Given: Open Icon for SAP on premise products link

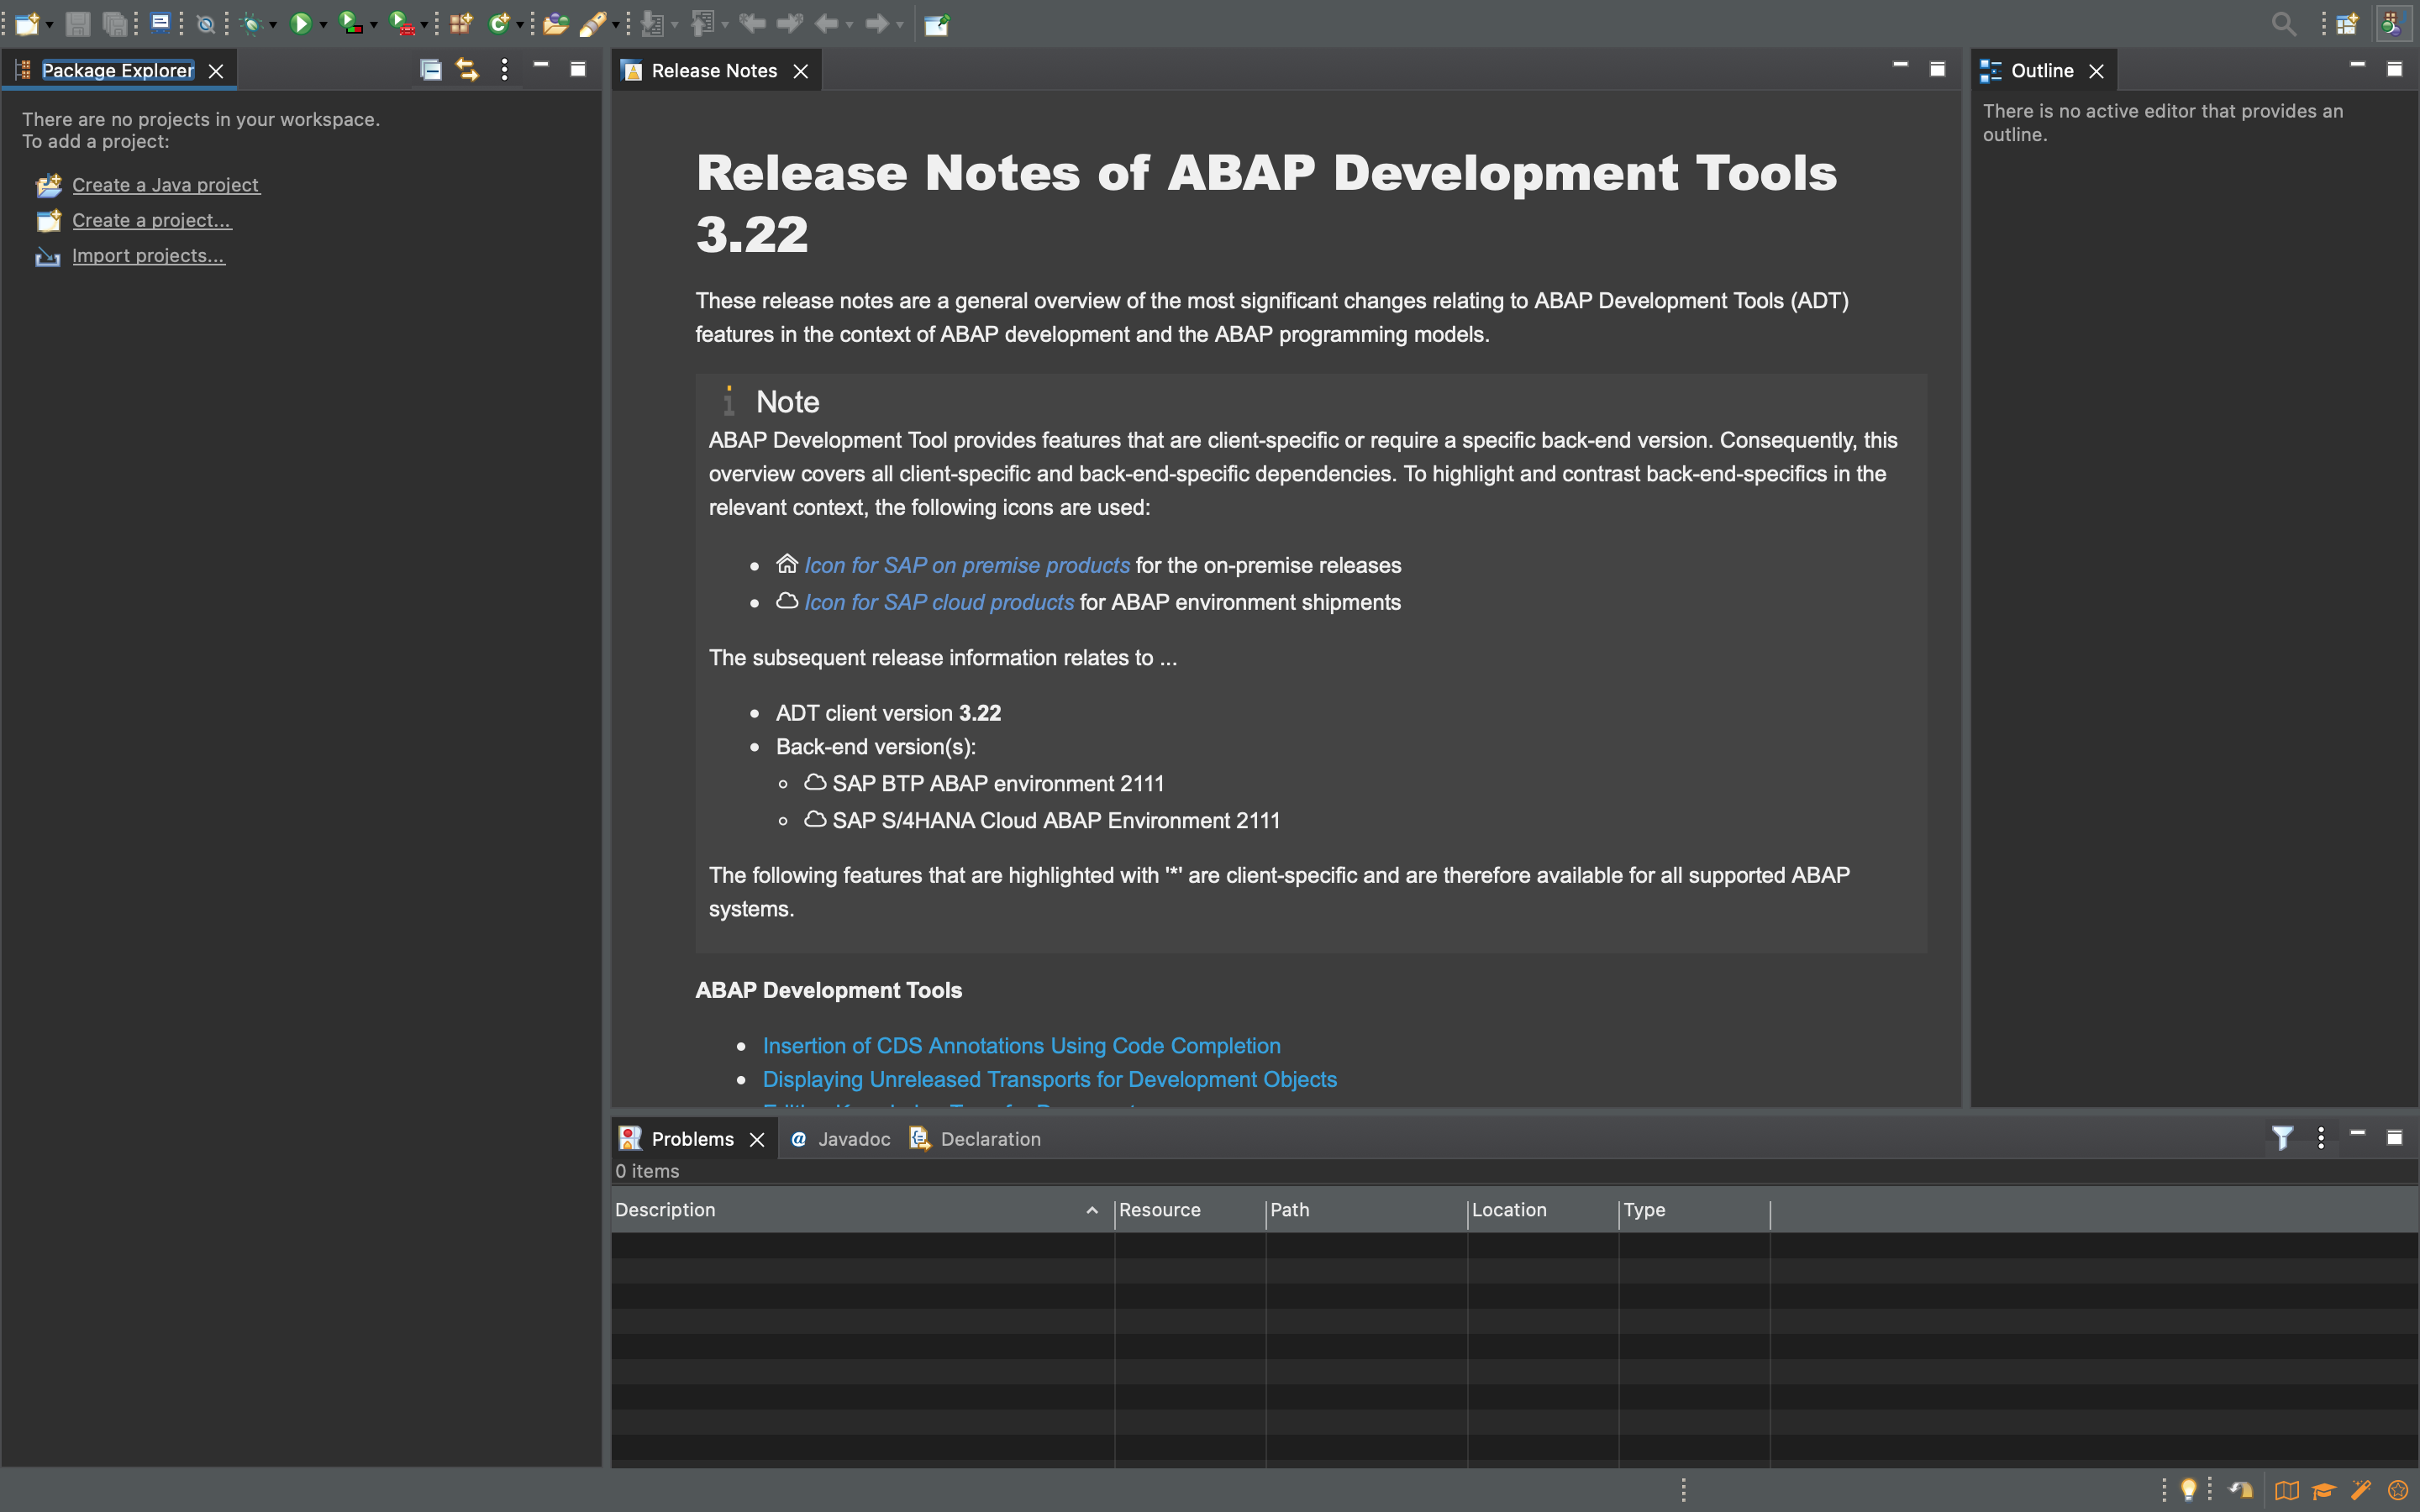Looking at the screenshot, I should [x=967, y=565].
